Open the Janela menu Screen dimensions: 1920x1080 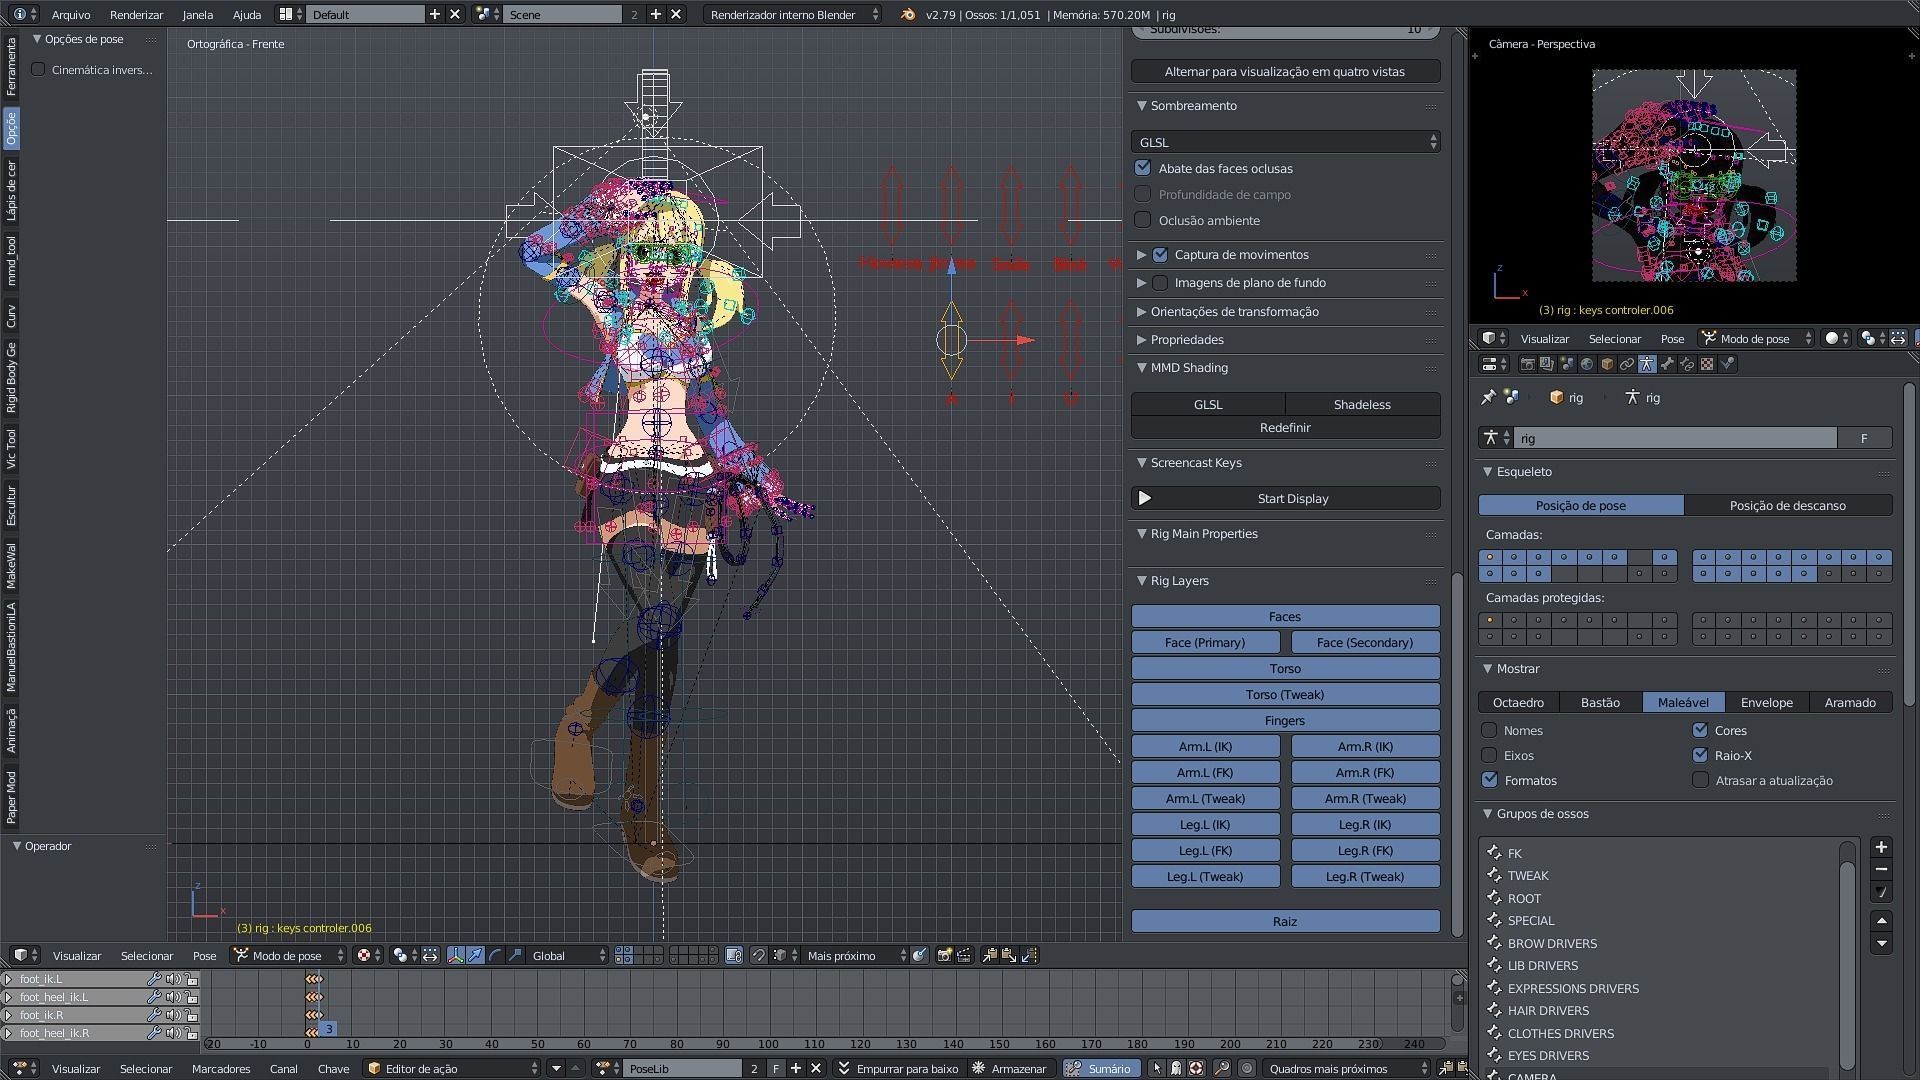coord(198,14)
